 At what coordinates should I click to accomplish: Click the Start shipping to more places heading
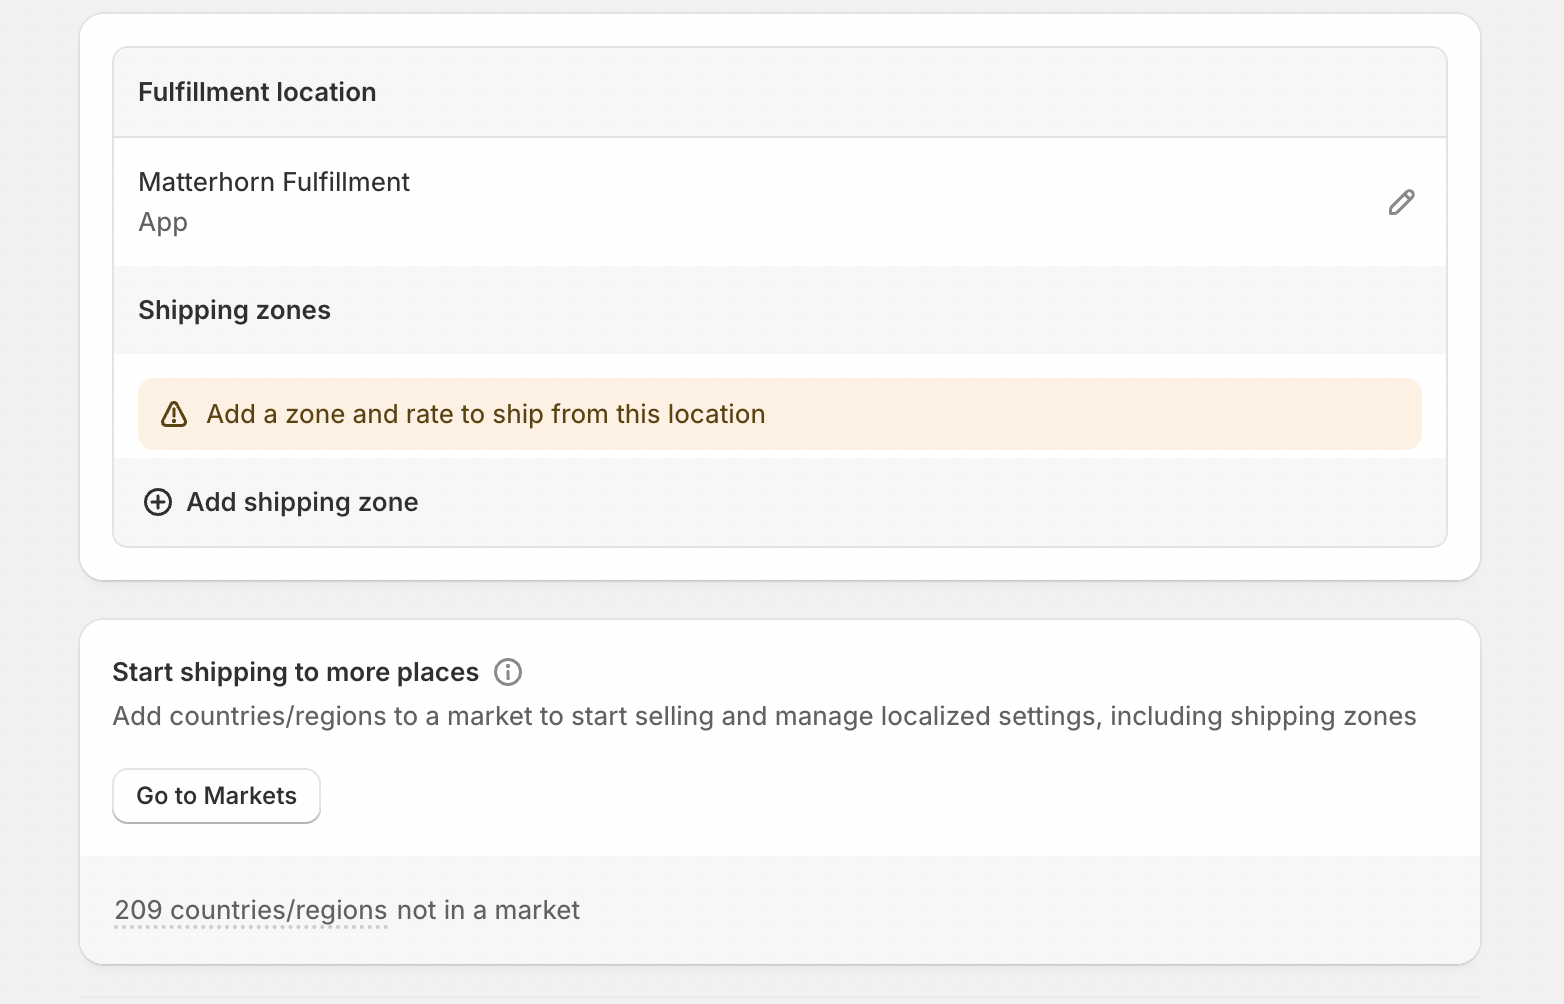[x=296, y=672]
